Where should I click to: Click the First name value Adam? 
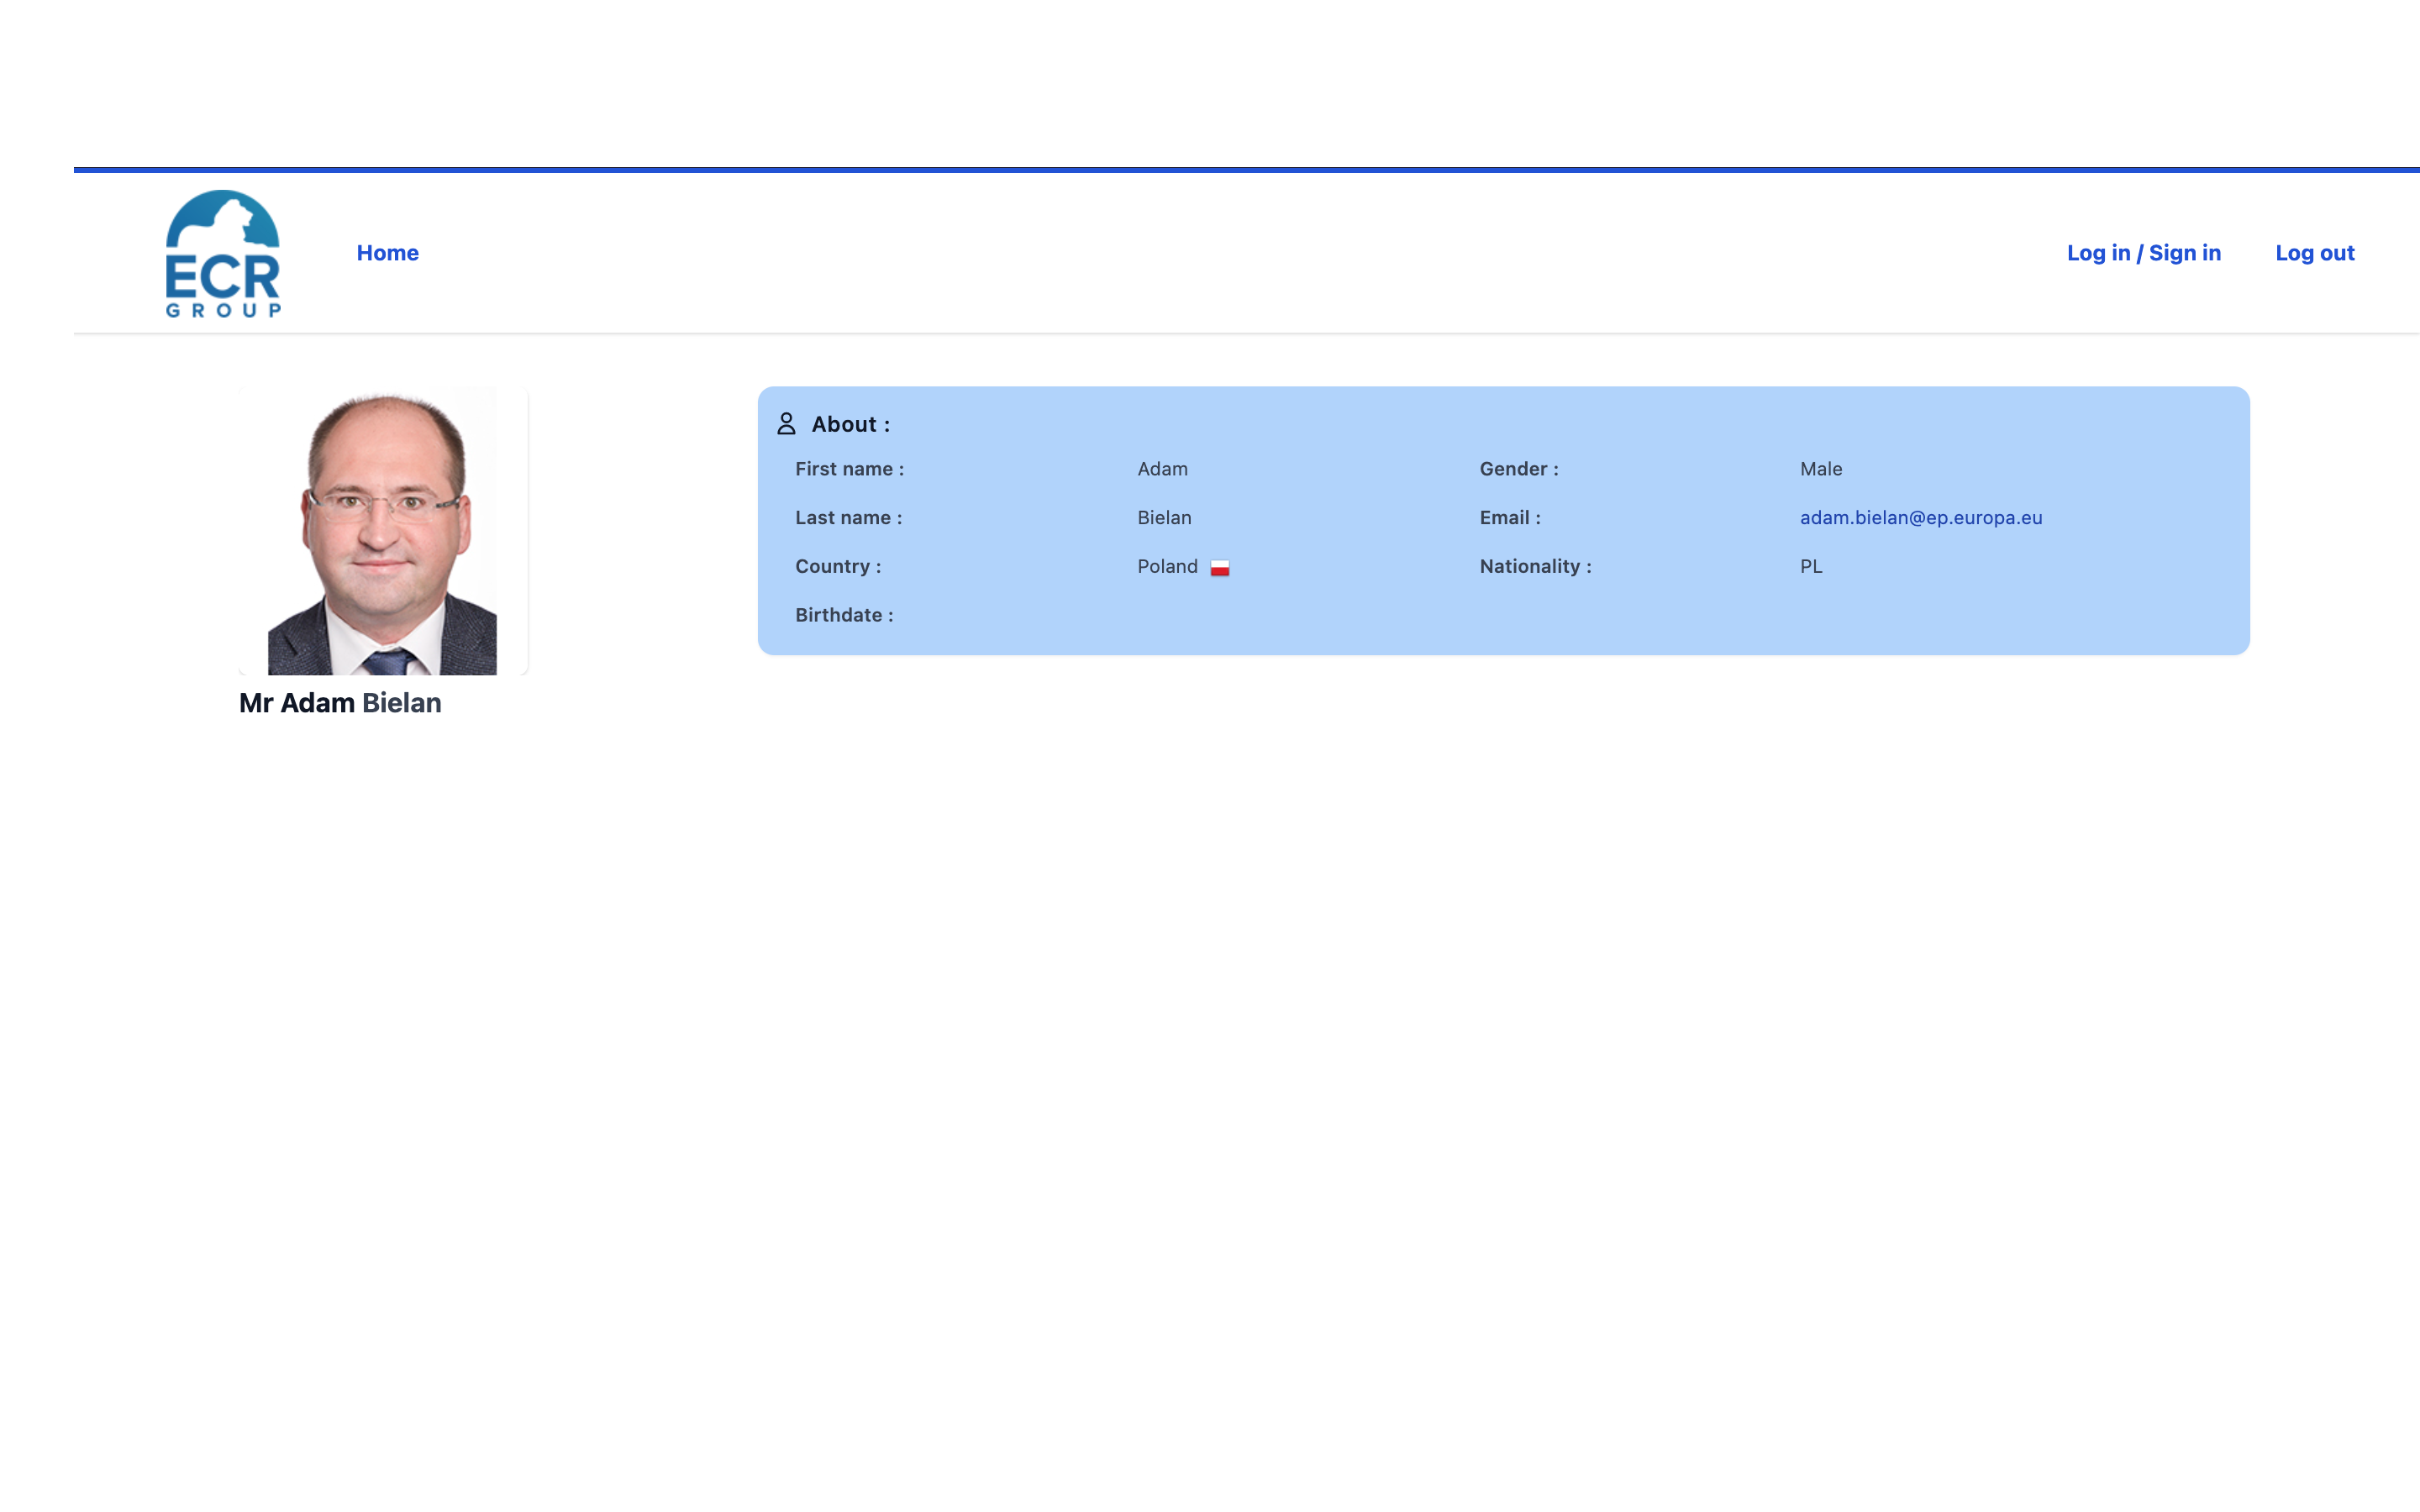(x=1162, y=469)
